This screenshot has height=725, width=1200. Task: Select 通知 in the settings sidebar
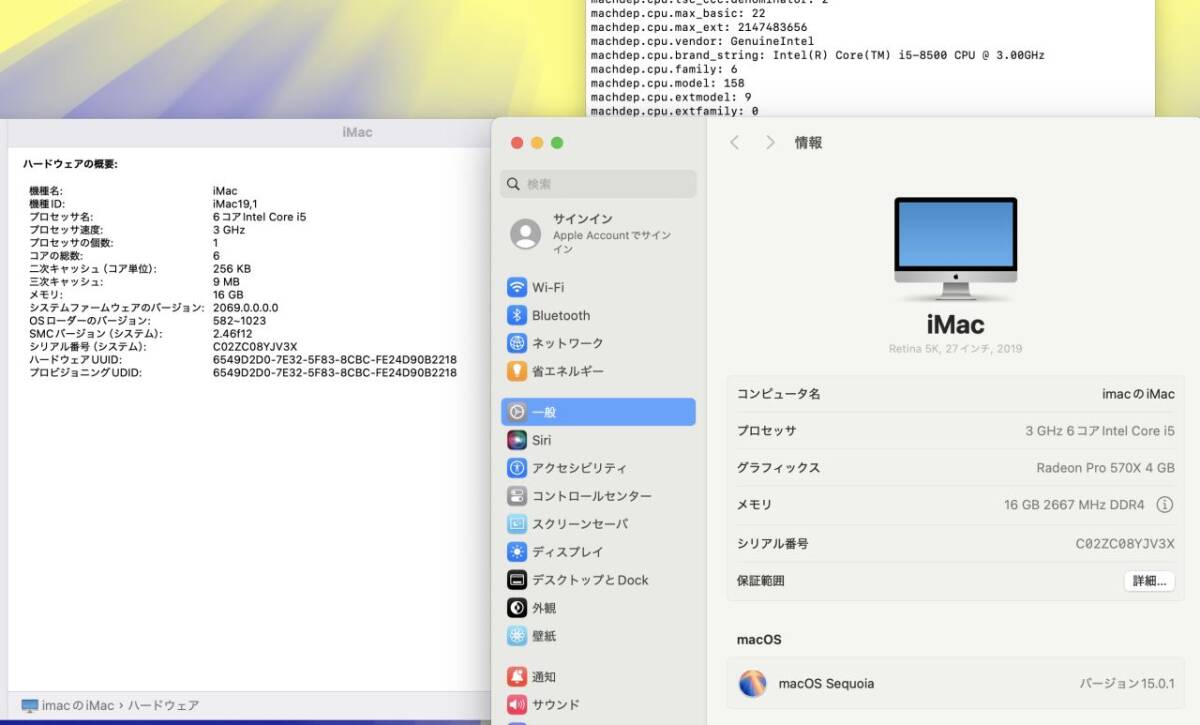coord(598,677)
